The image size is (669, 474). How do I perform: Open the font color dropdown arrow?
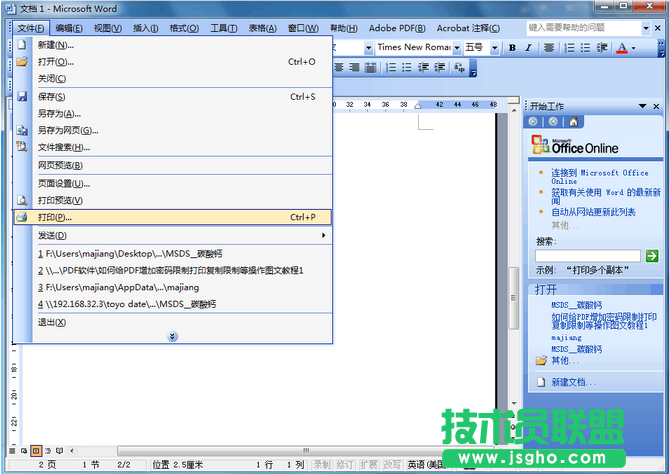click(633, 47)
